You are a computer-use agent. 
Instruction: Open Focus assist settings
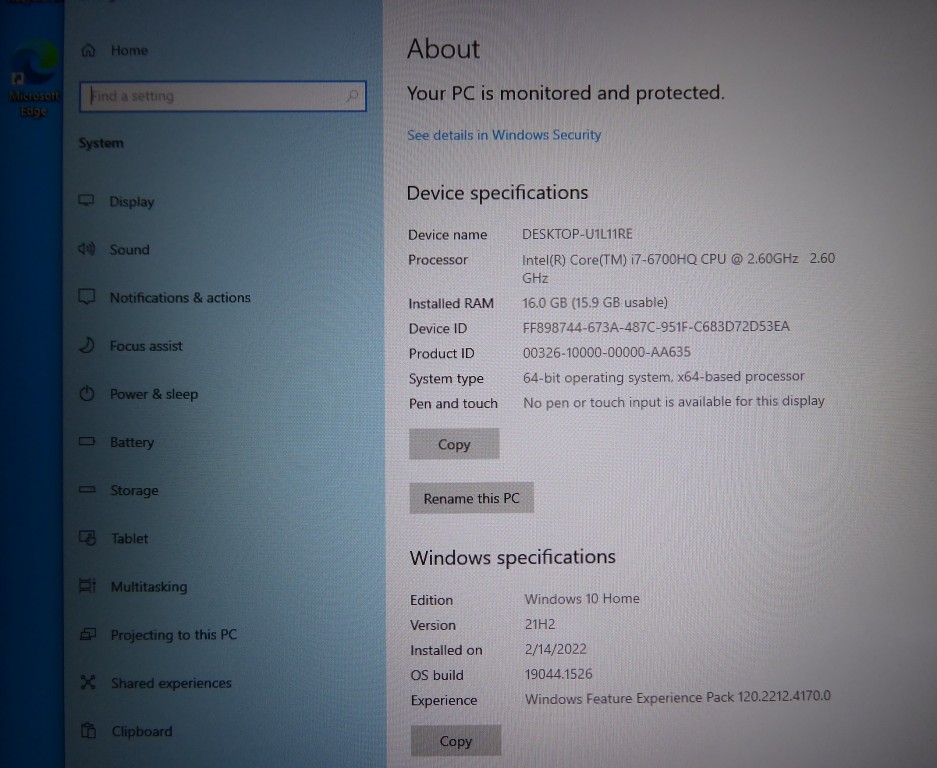click(x=146, y=345)
